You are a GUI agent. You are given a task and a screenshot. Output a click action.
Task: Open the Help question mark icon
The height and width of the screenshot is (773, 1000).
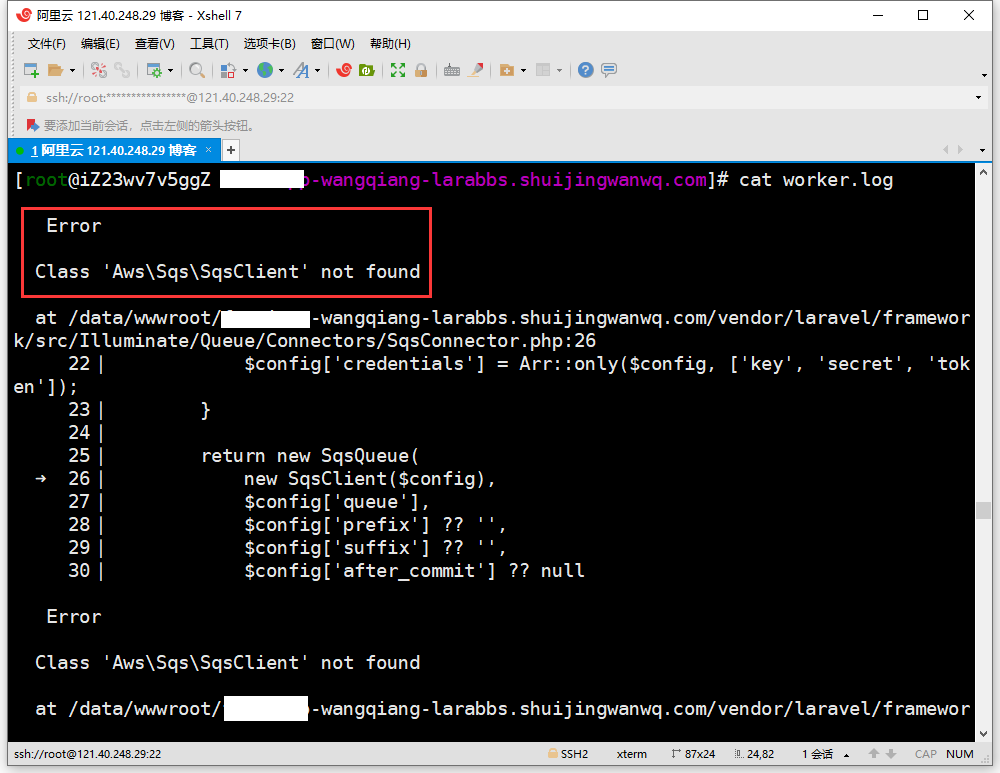[x=586, y=70]
